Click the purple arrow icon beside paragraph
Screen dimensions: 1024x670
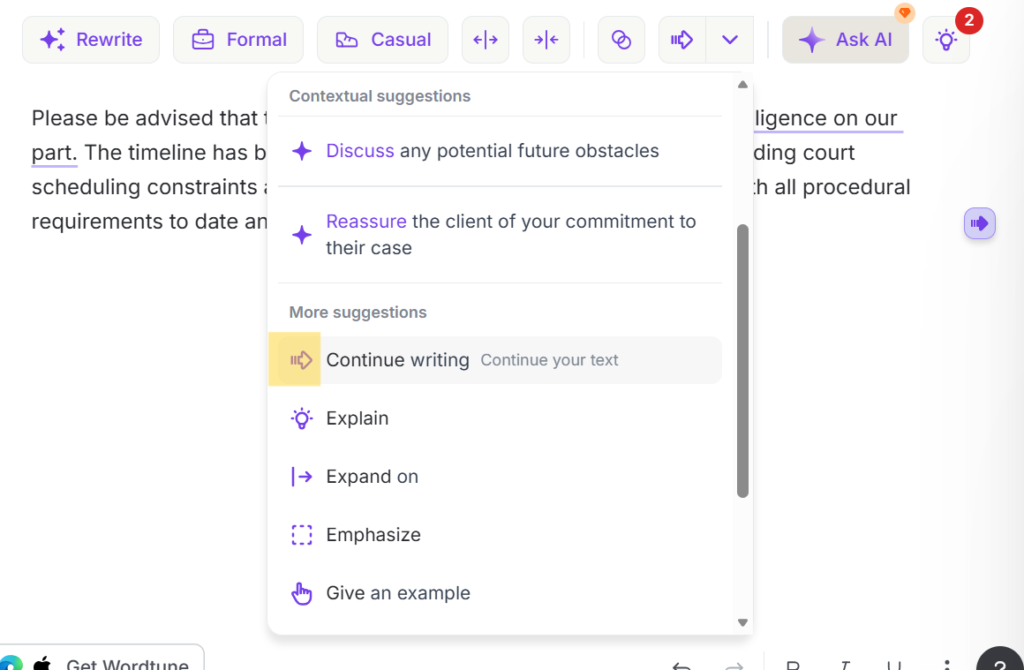tap(979, 223)
